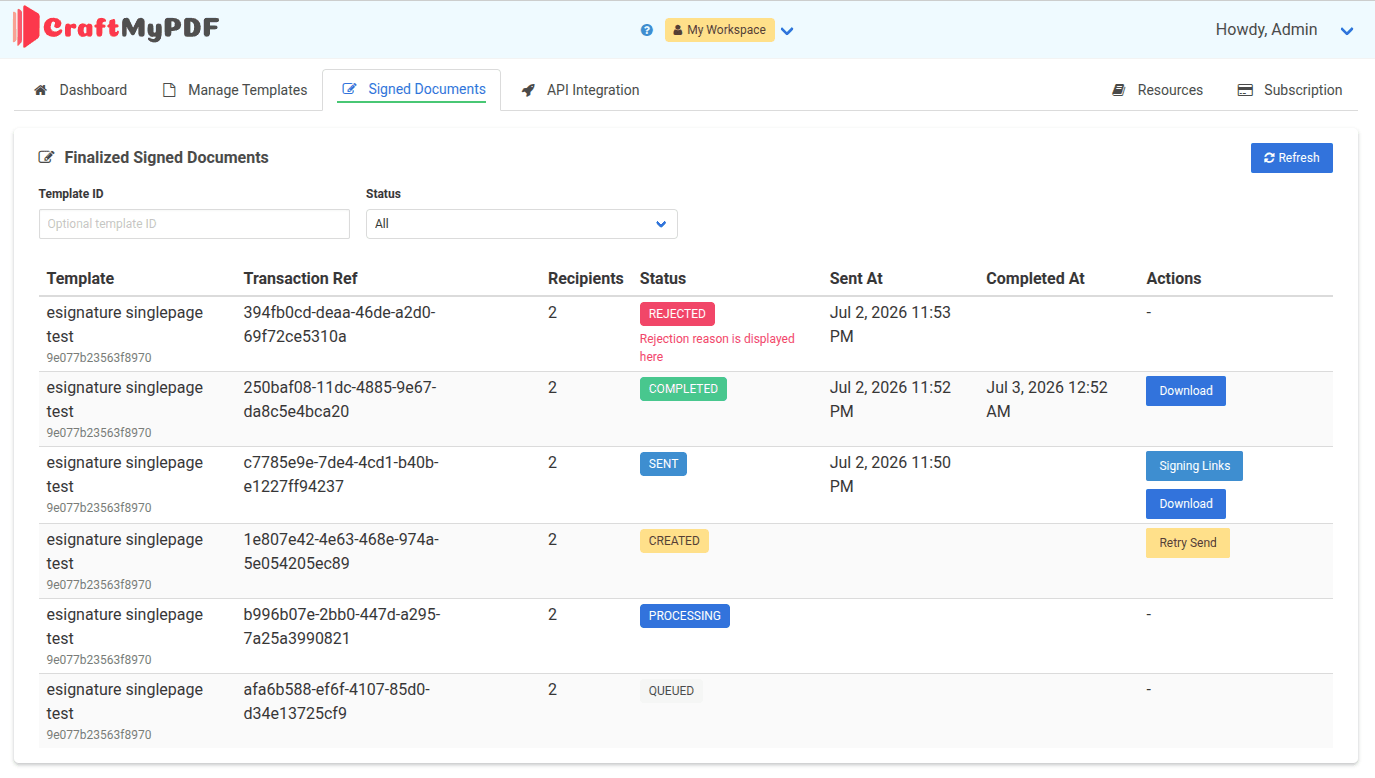Select the Signed Documents tab
Screen dimensions: 1375x778
coord(412,89)
